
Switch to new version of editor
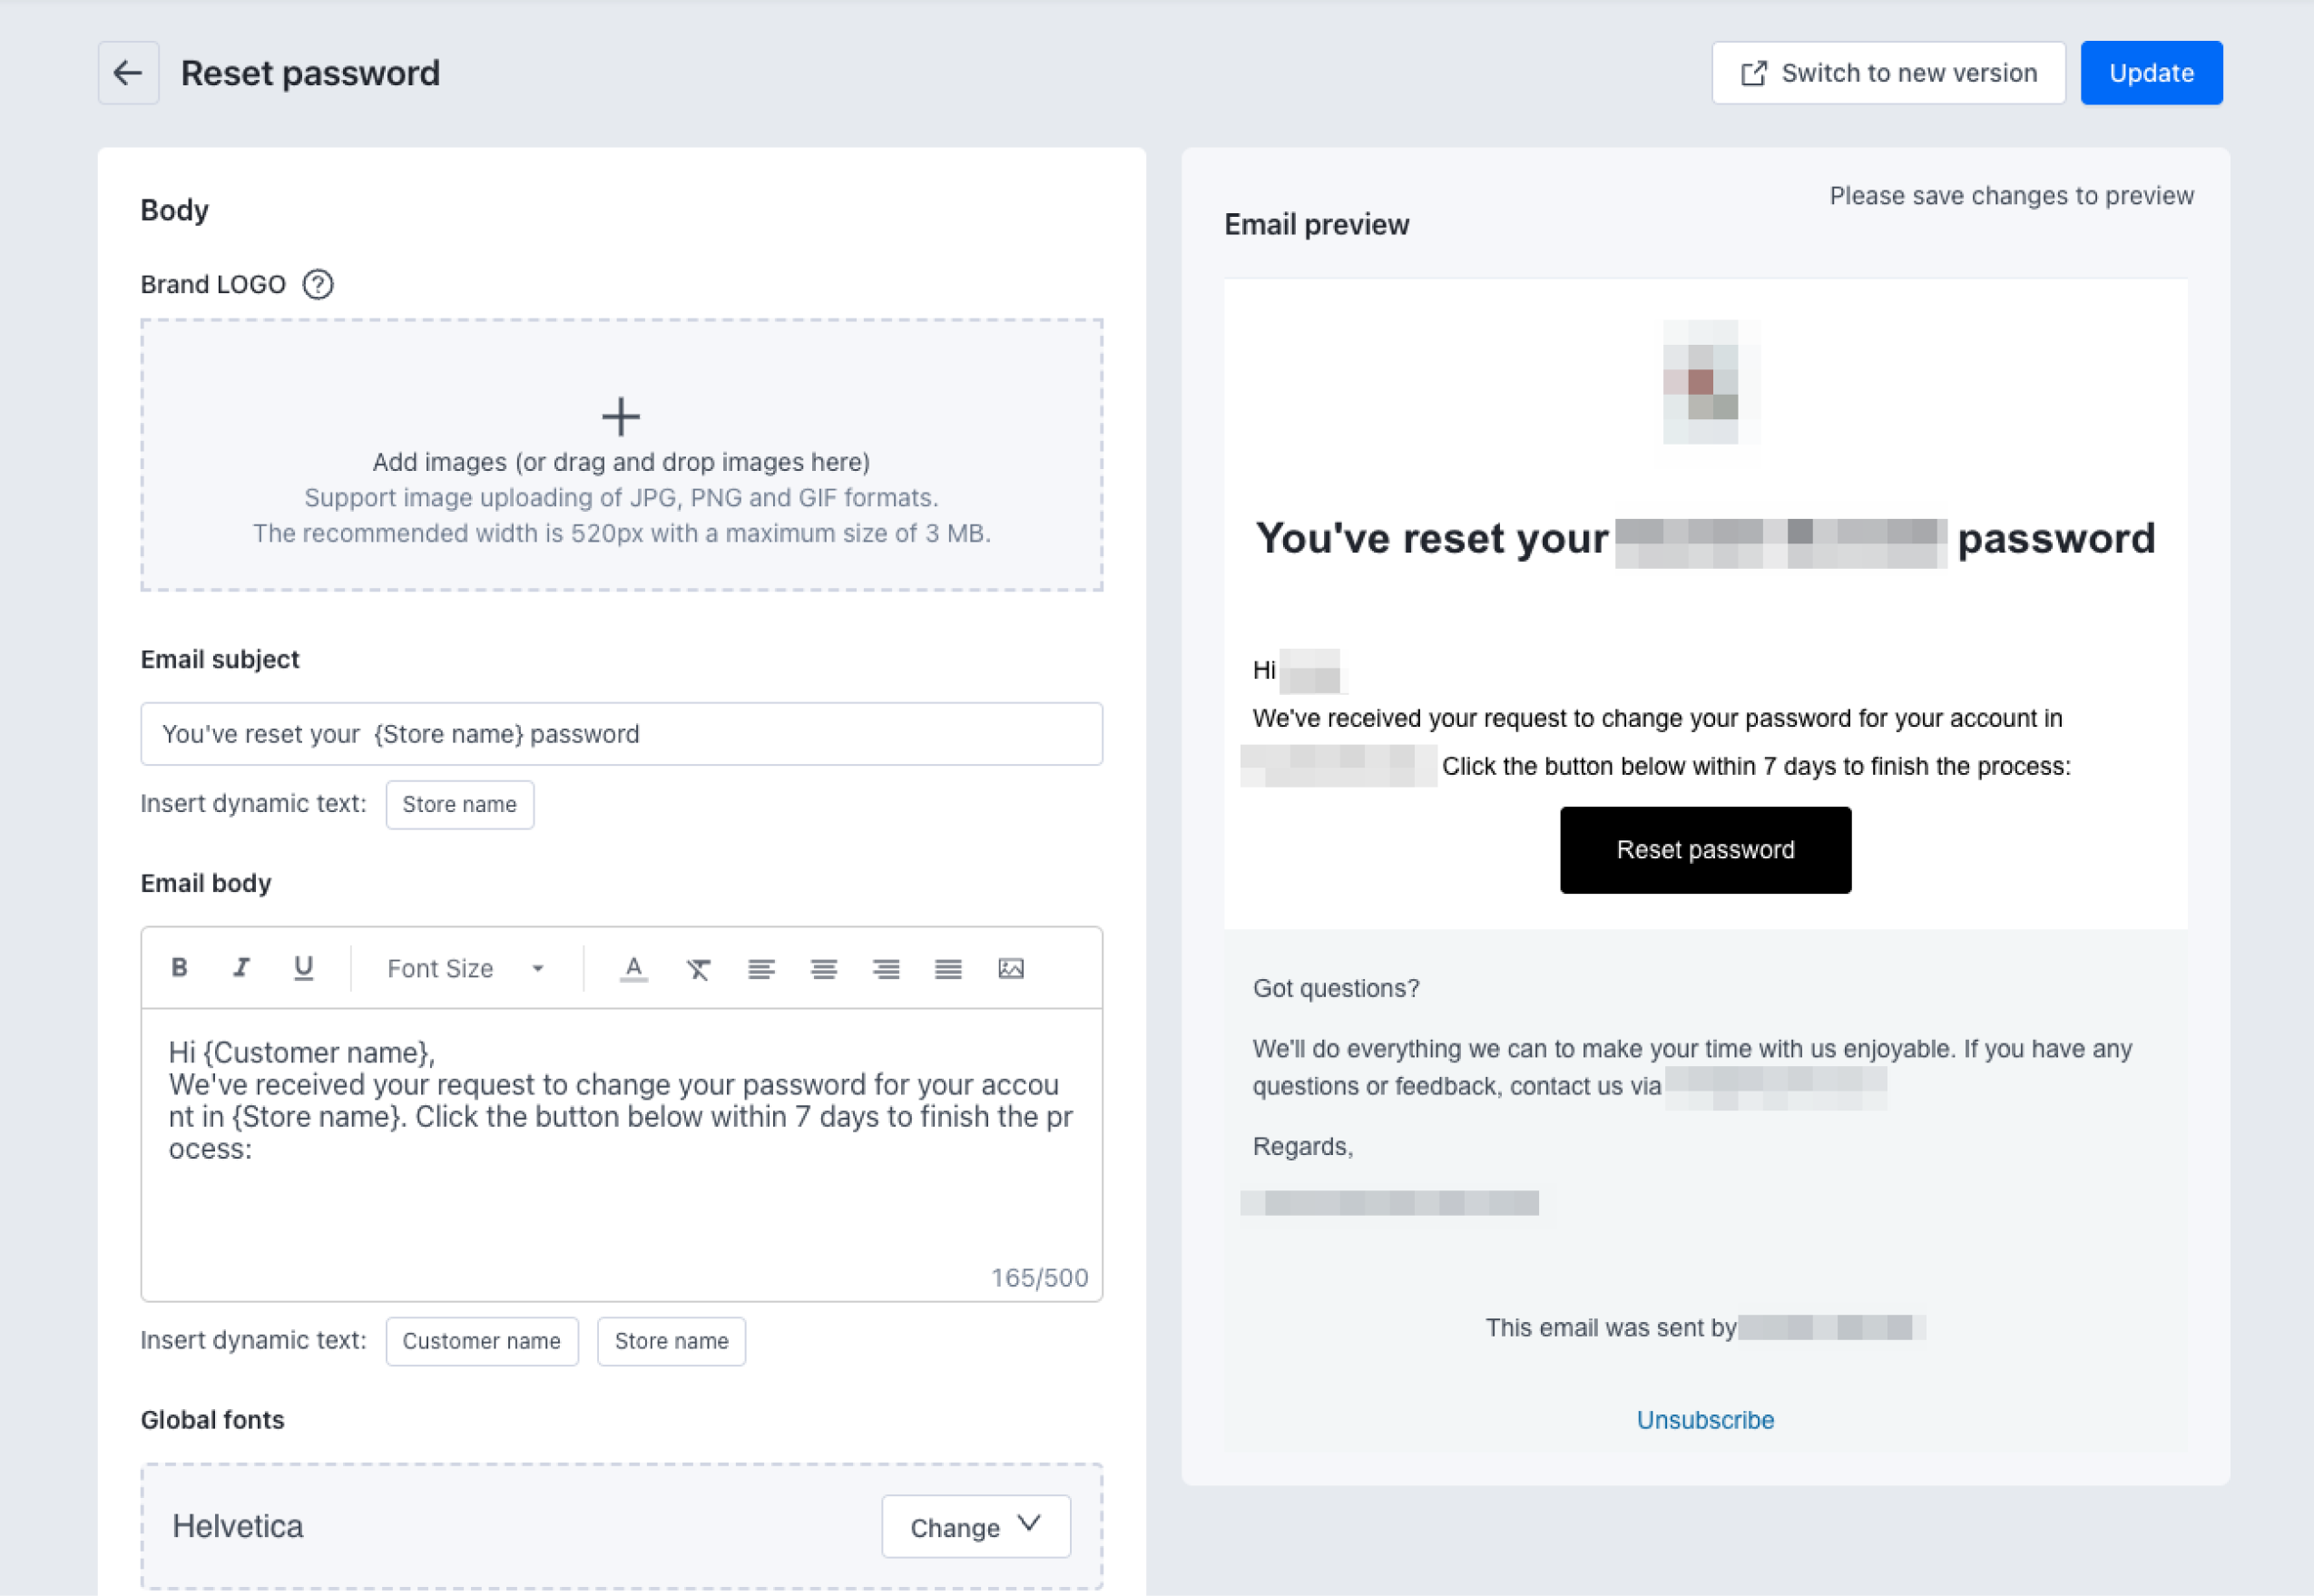tap(1888, 73)
